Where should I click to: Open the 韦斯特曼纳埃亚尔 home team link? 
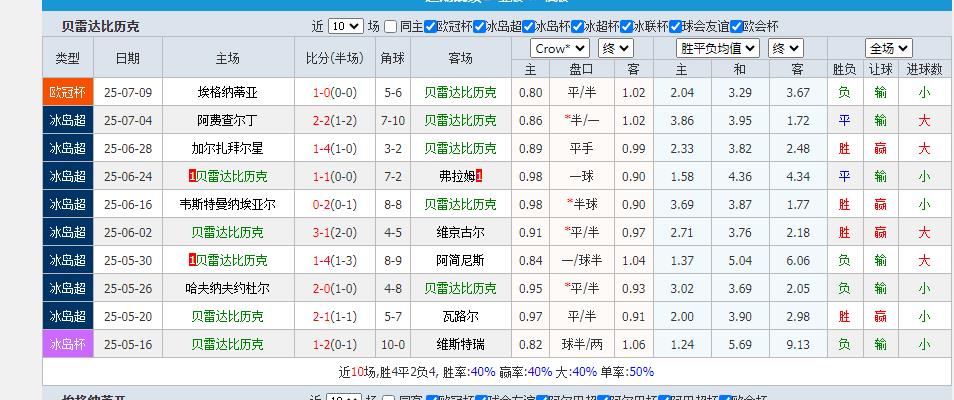click(x=227, y=204)
